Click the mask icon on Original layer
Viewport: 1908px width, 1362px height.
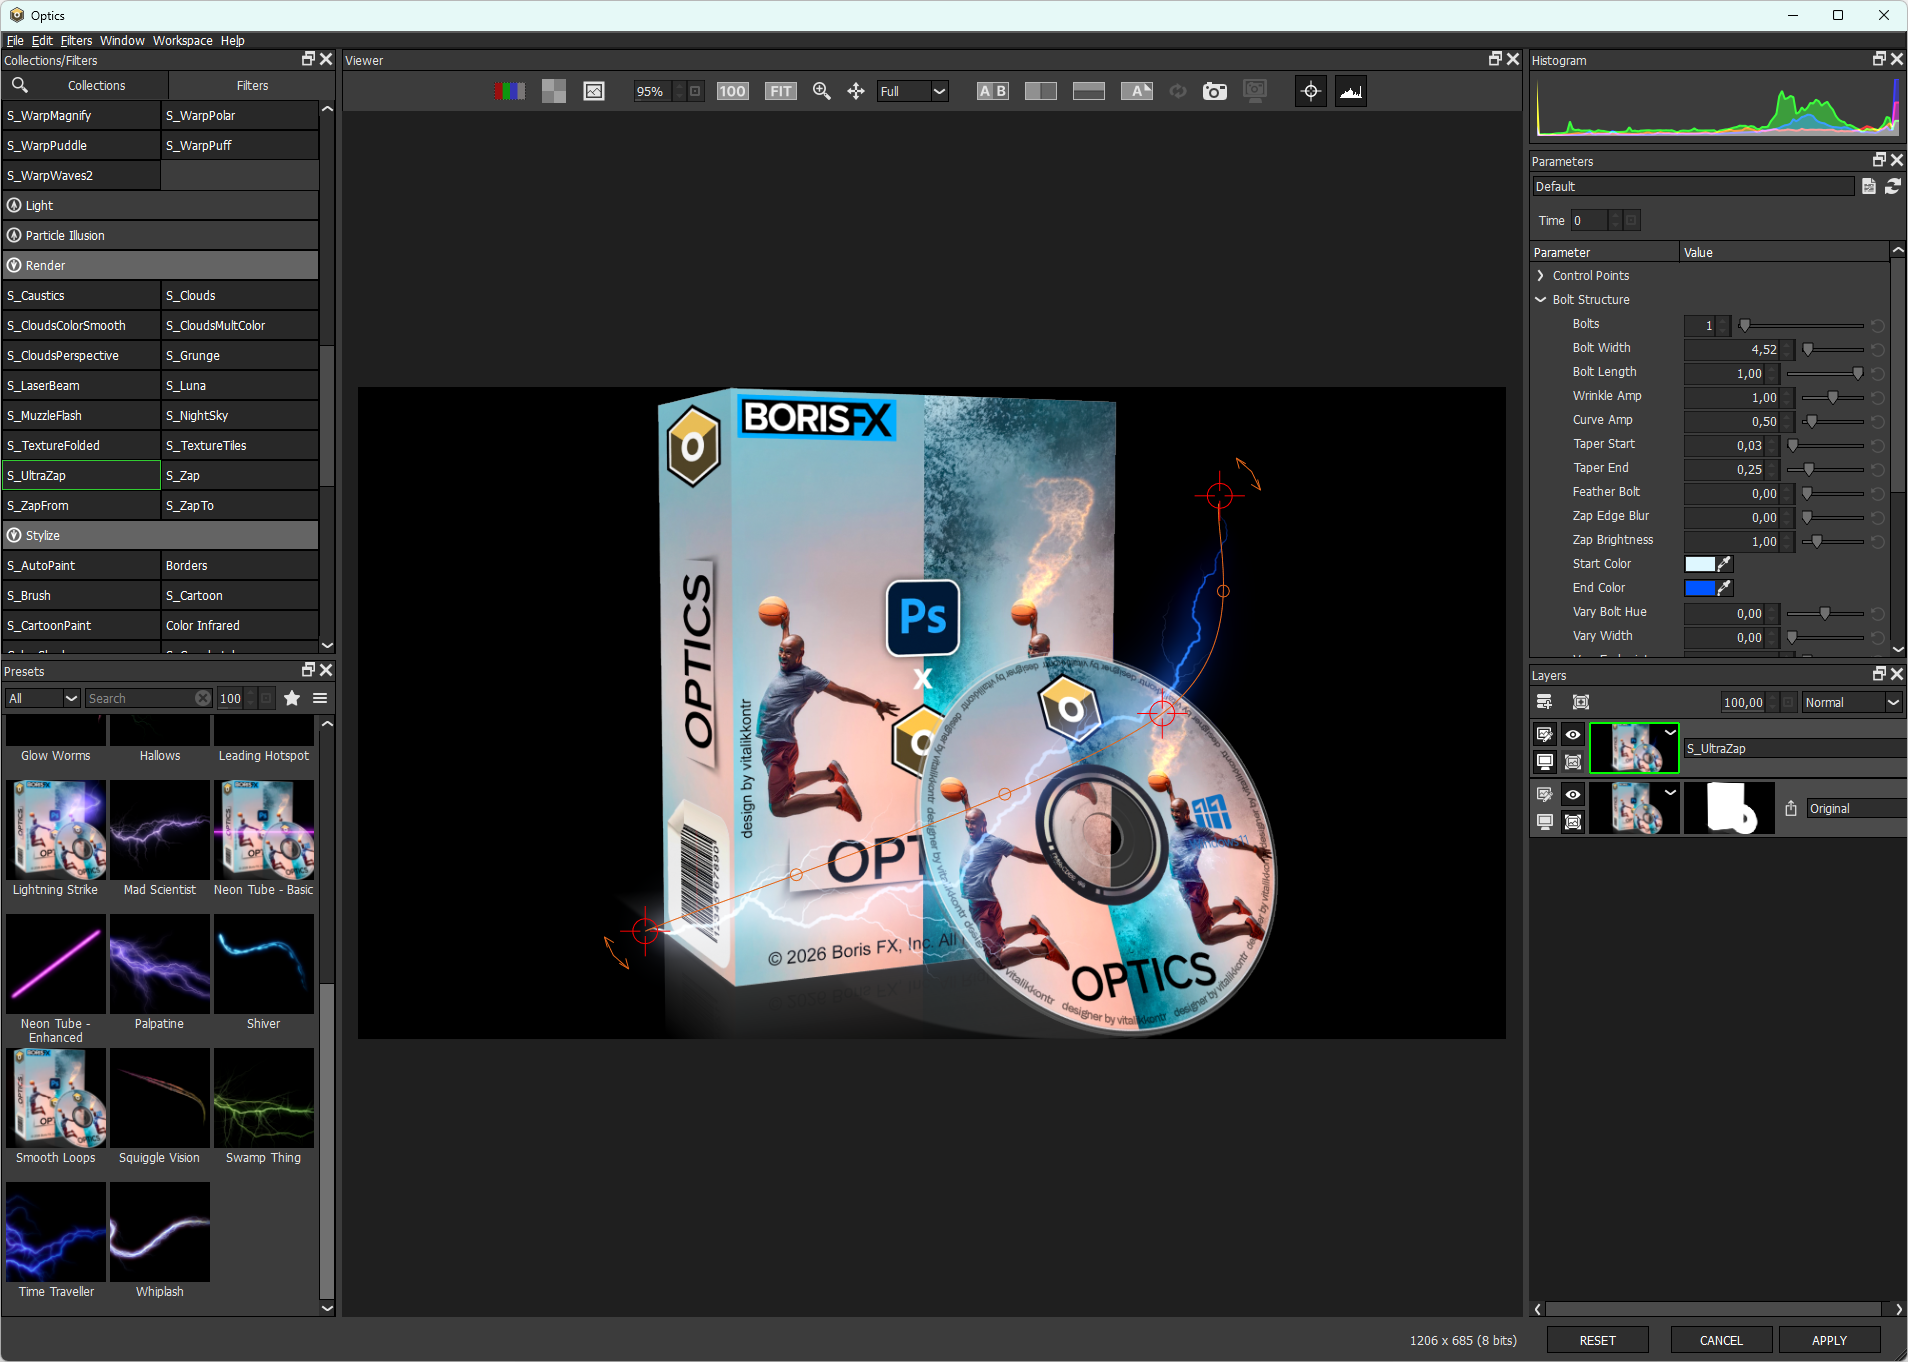point(1573,822)
